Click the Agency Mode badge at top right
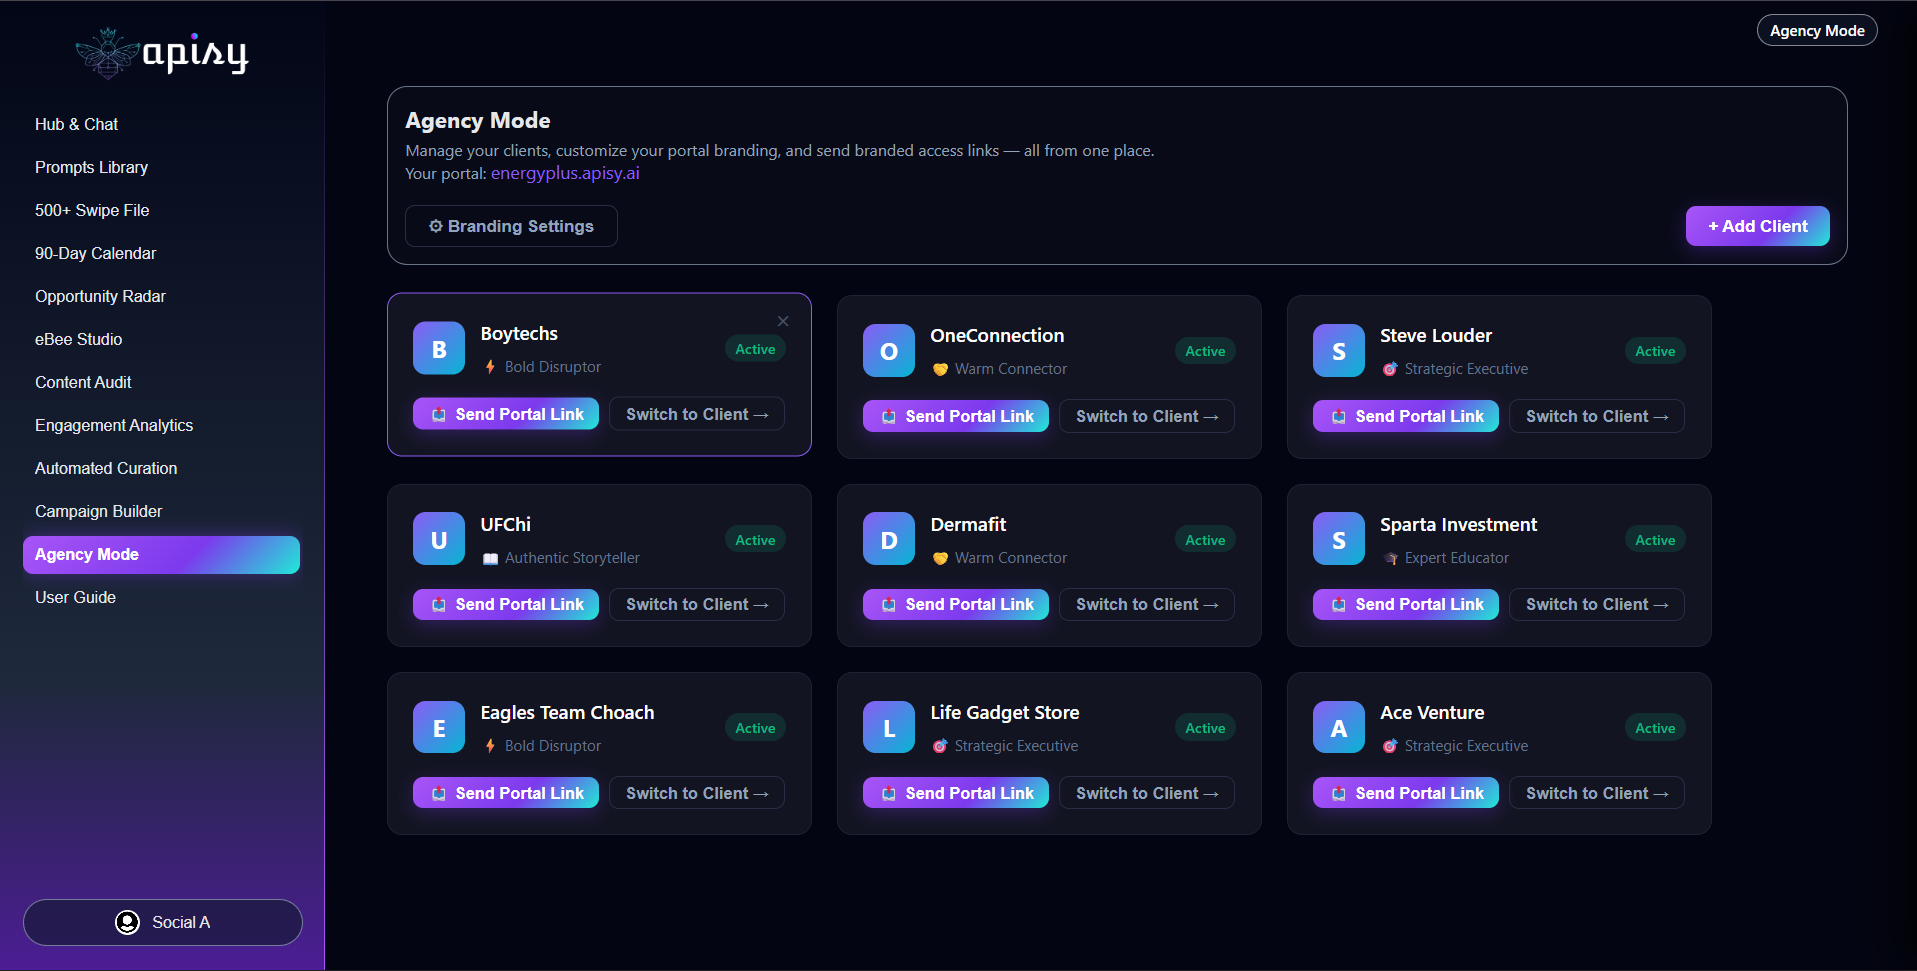The height and width of the screenshot is (971, 1917). (x=1817, y=31)
